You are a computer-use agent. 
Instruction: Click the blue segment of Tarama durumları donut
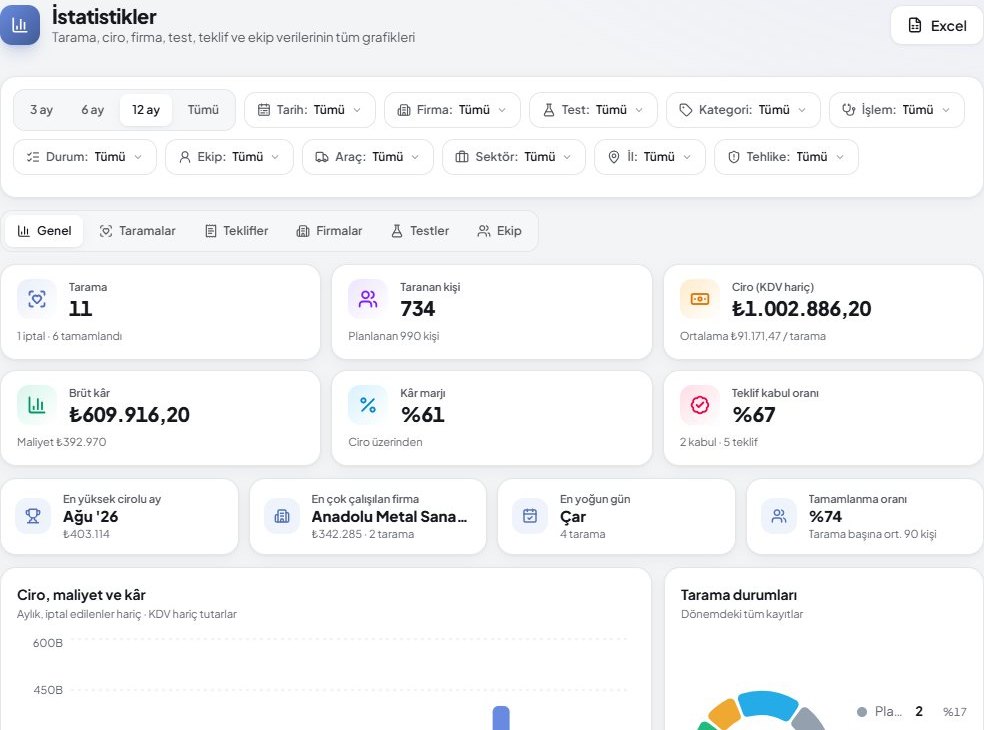coord(767,704)
